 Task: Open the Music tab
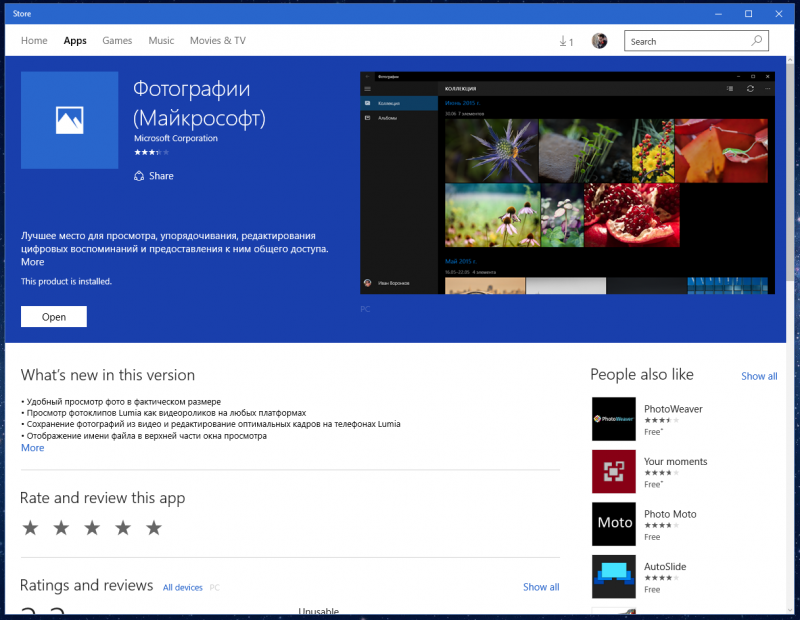point(161,40)
